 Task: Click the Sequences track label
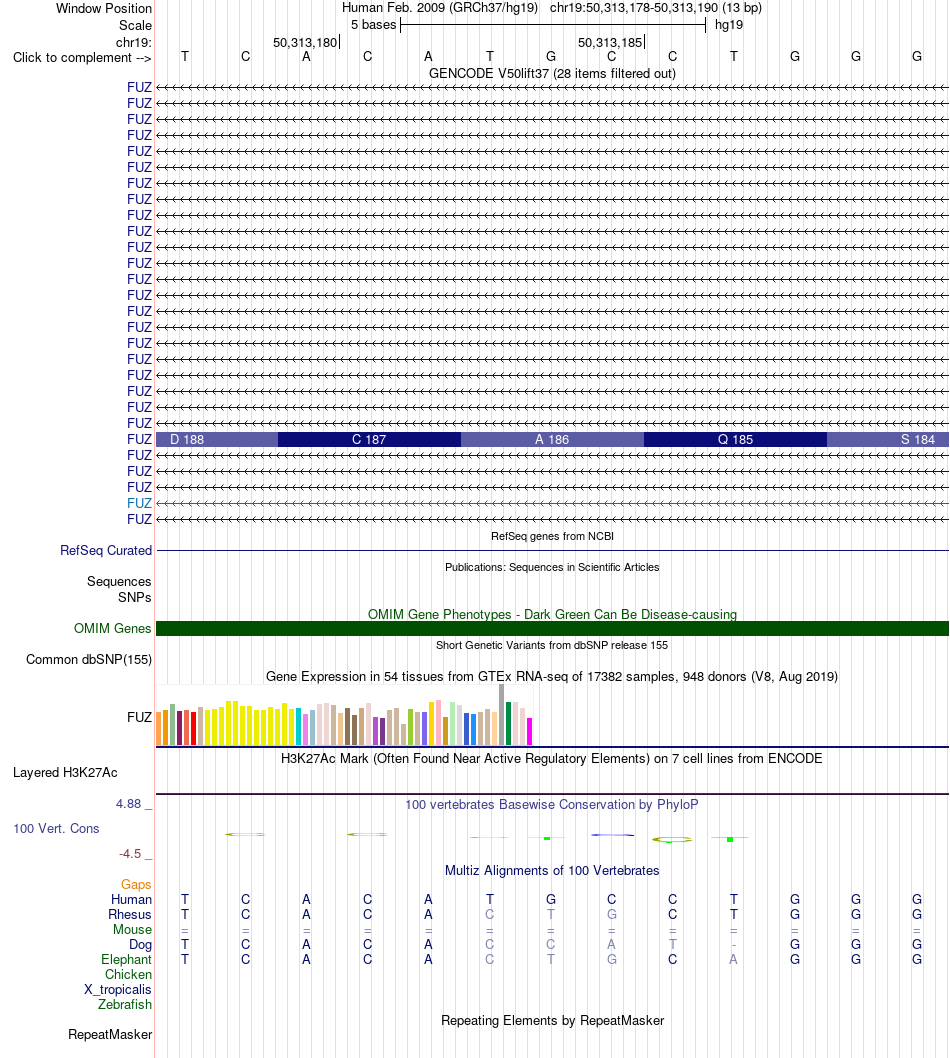(x=119, y=581)
